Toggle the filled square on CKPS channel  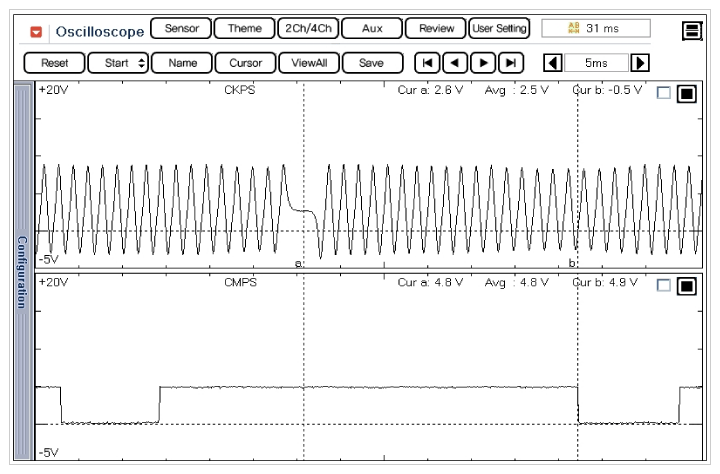pyautogui.click(x=686, y=94)
